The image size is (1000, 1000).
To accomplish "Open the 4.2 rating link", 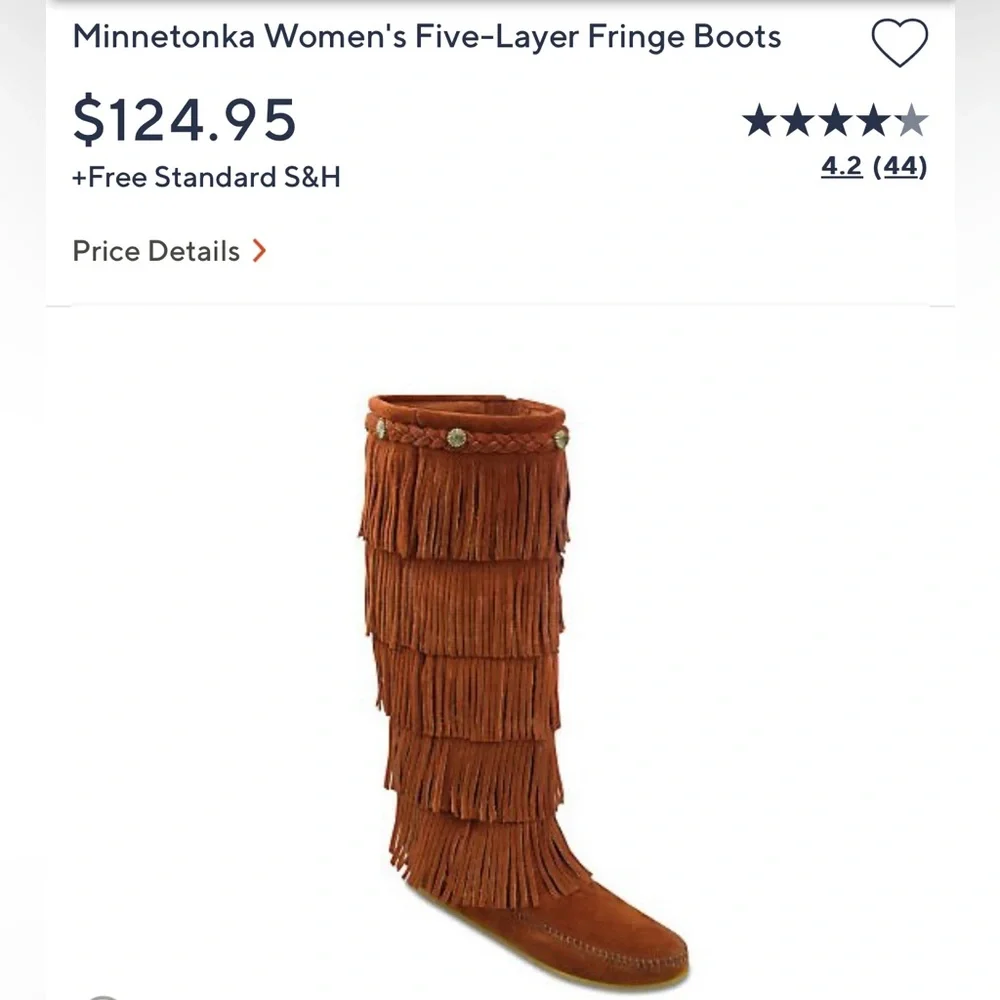I will click(840, 165).
